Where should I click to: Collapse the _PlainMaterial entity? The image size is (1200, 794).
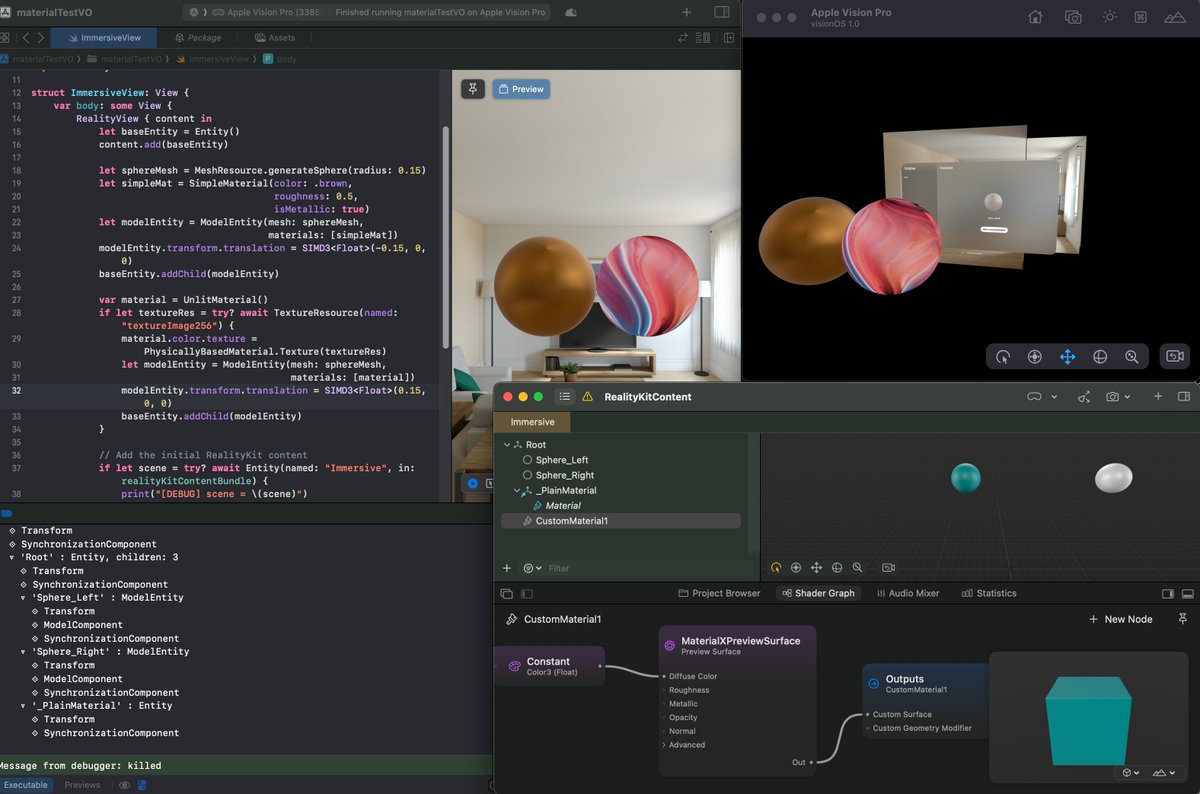[517, 491]
